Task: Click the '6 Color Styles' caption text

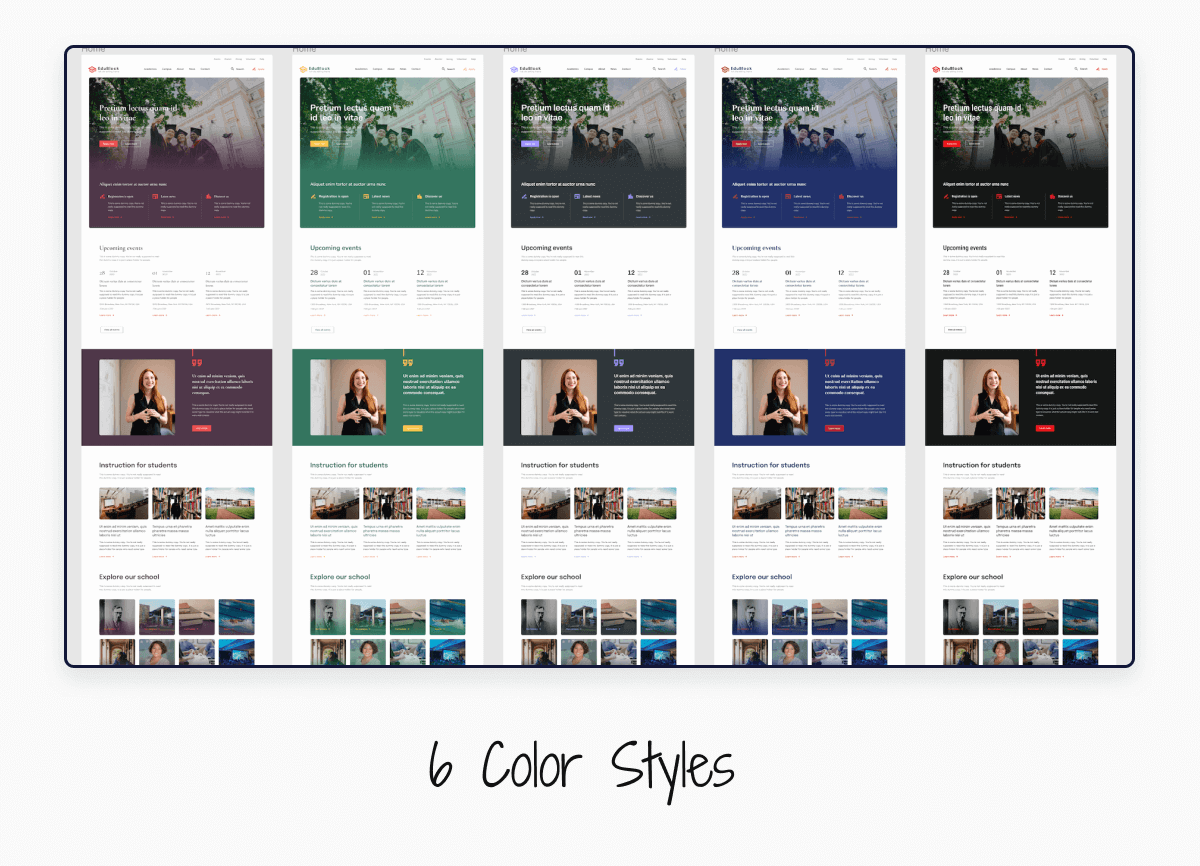Action: click(581, 768)
